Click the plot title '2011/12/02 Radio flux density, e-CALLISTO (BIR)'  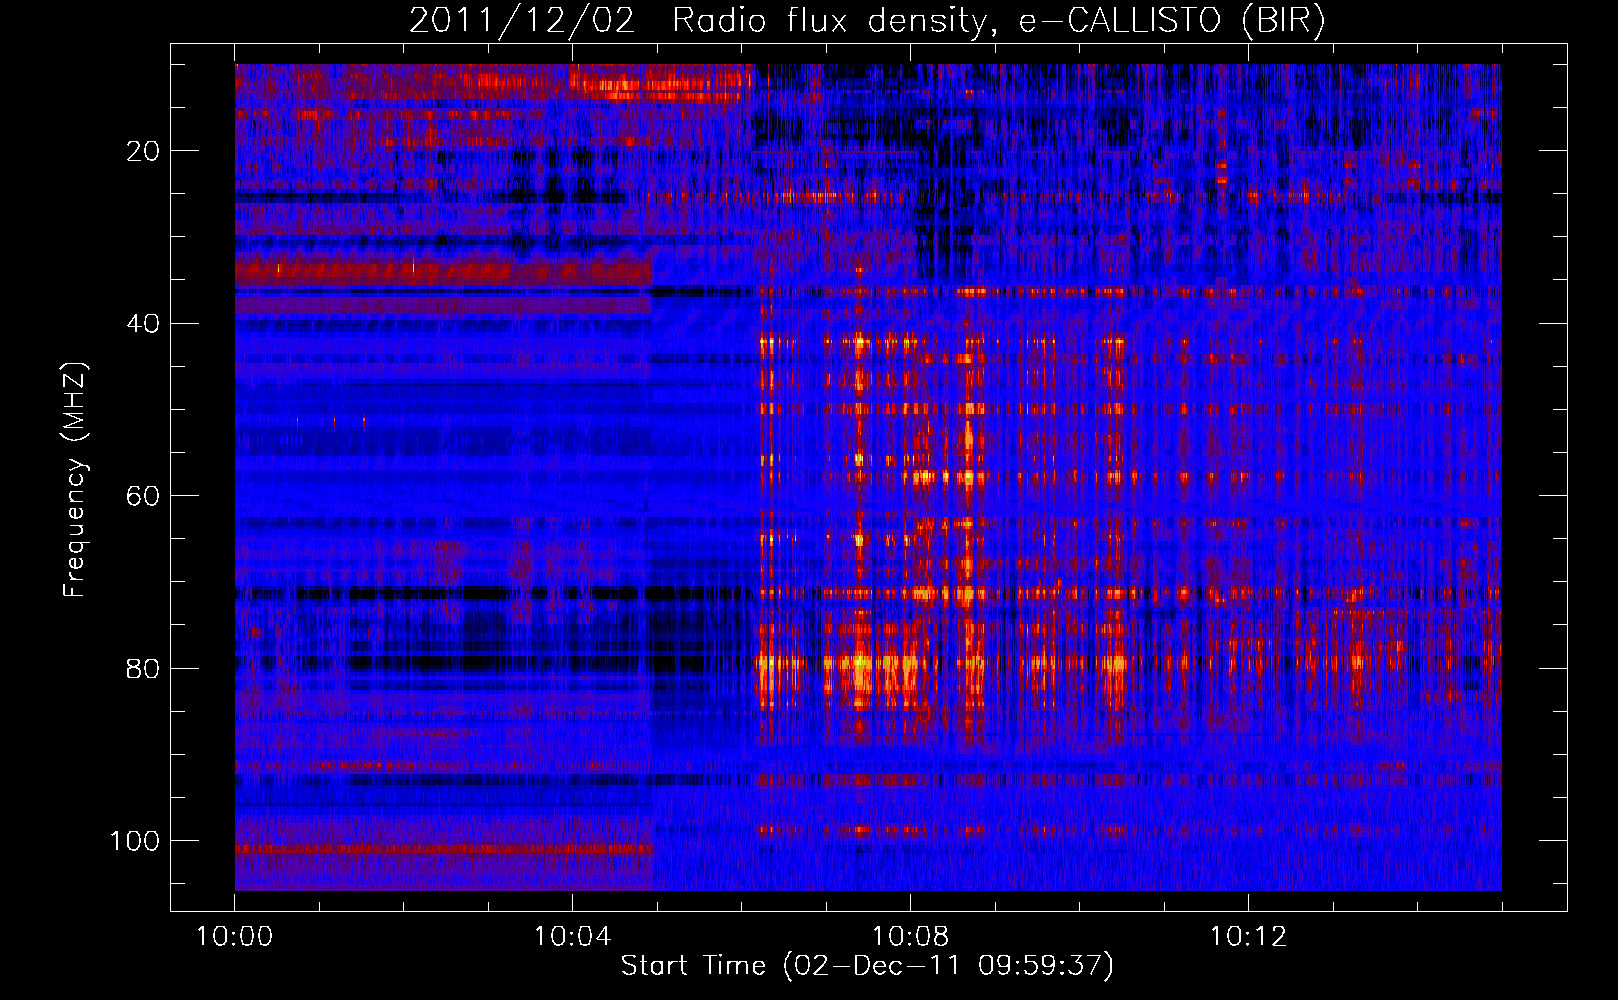point(867,21)
